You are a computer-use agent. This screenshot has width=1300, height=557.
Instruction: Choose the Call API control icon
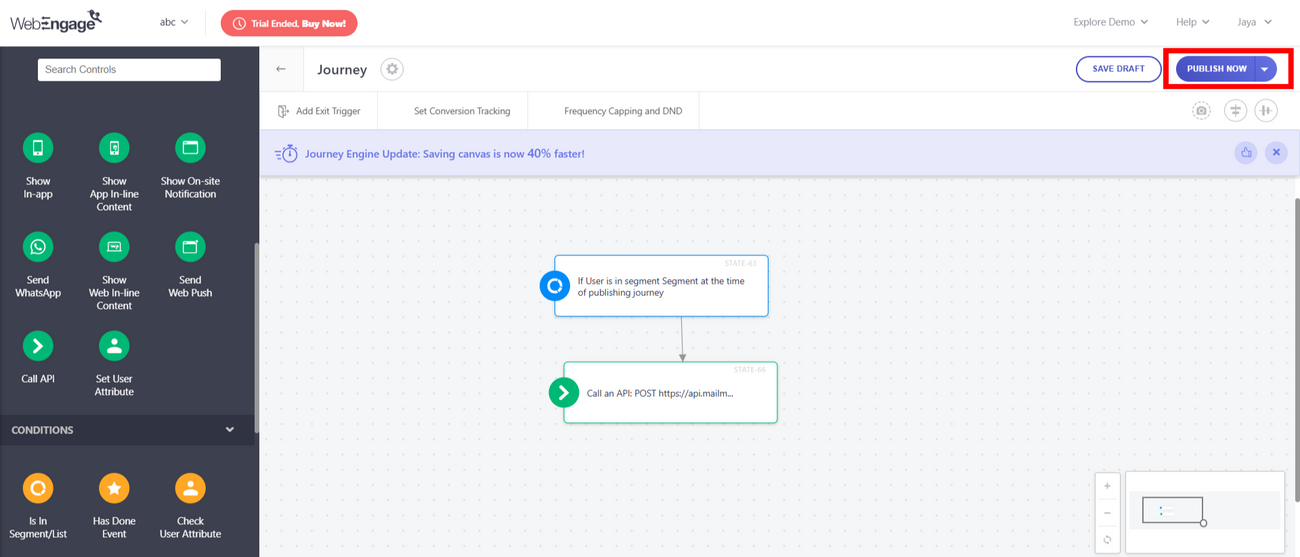coord(38,346)
